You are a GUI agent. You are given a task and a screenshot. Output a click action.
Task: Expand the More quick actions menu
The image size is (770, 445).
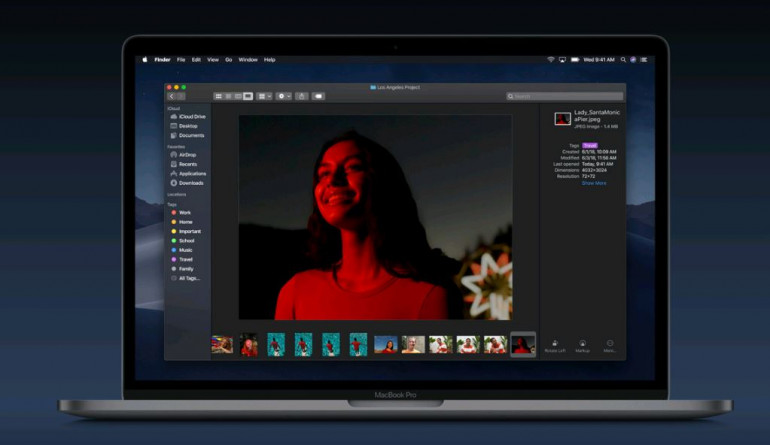tap(610, 345)
